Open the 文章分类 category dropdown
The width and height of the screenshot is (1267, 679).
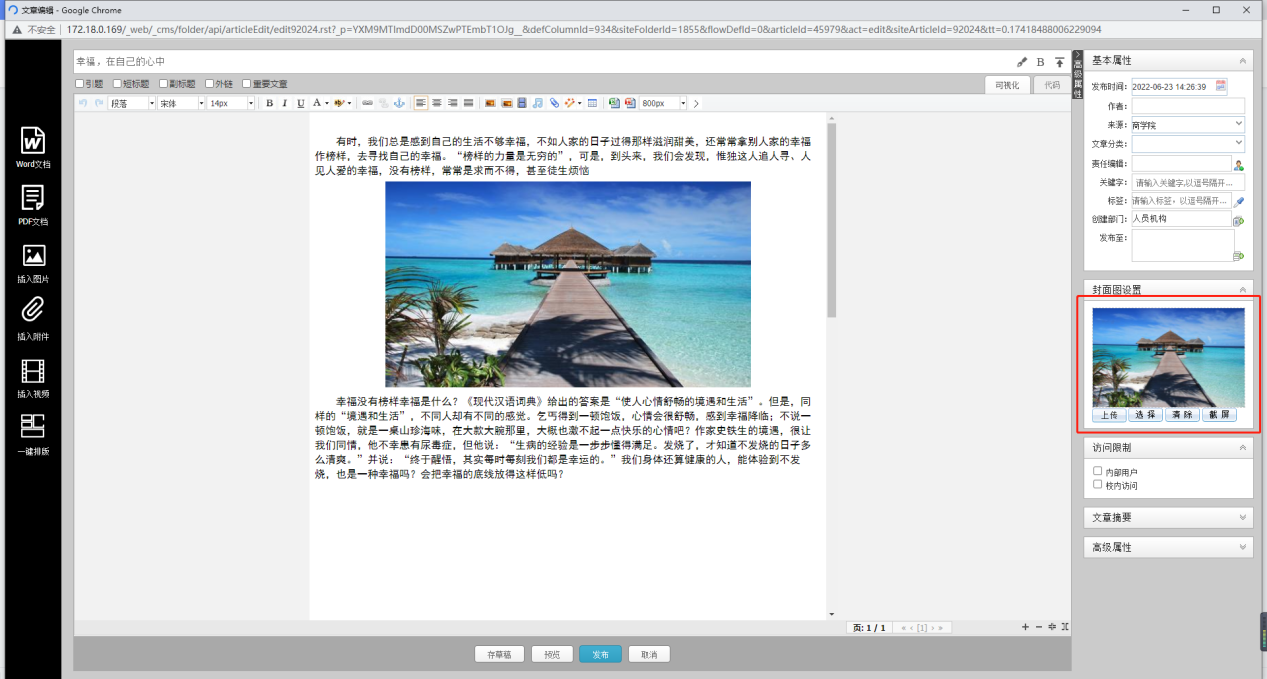[1188, 144]
